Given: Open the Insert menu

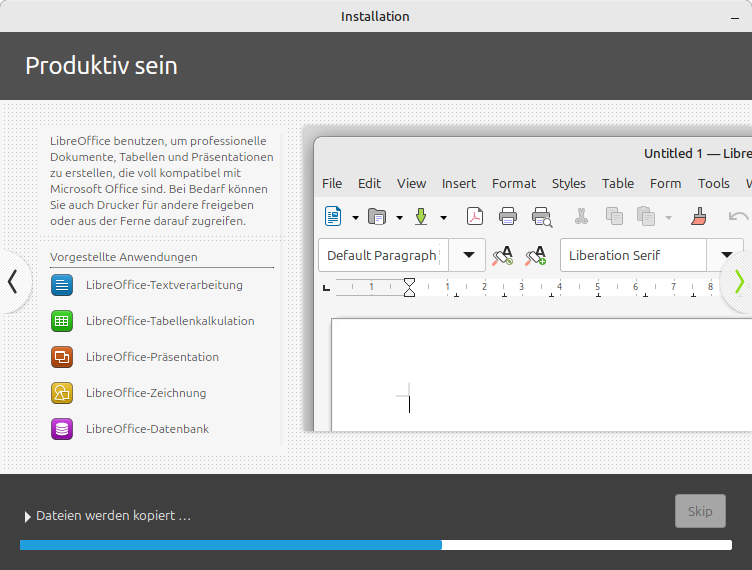Looking at the screenshot, I should click(x=459, y=184).
